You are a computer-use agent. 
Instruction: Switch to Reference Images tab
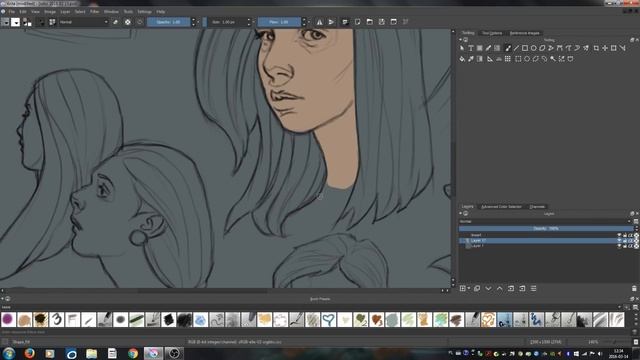pos(524,33)
